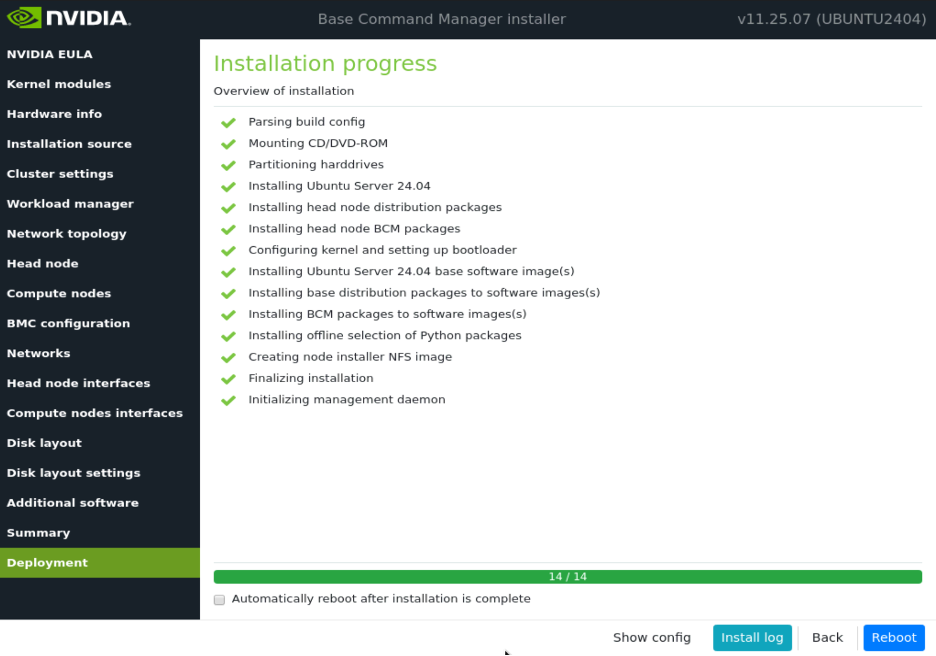The height and width of the screenshot is (656, 936).
Task: Go to Network topology sidebar item
Action: [66, 234]
